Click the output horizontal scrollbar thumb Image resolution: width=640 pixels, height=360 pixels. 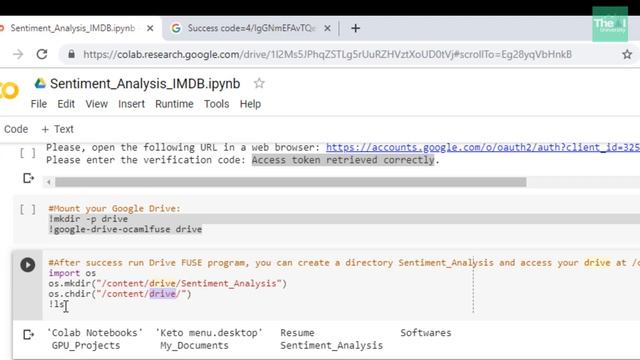291,182
